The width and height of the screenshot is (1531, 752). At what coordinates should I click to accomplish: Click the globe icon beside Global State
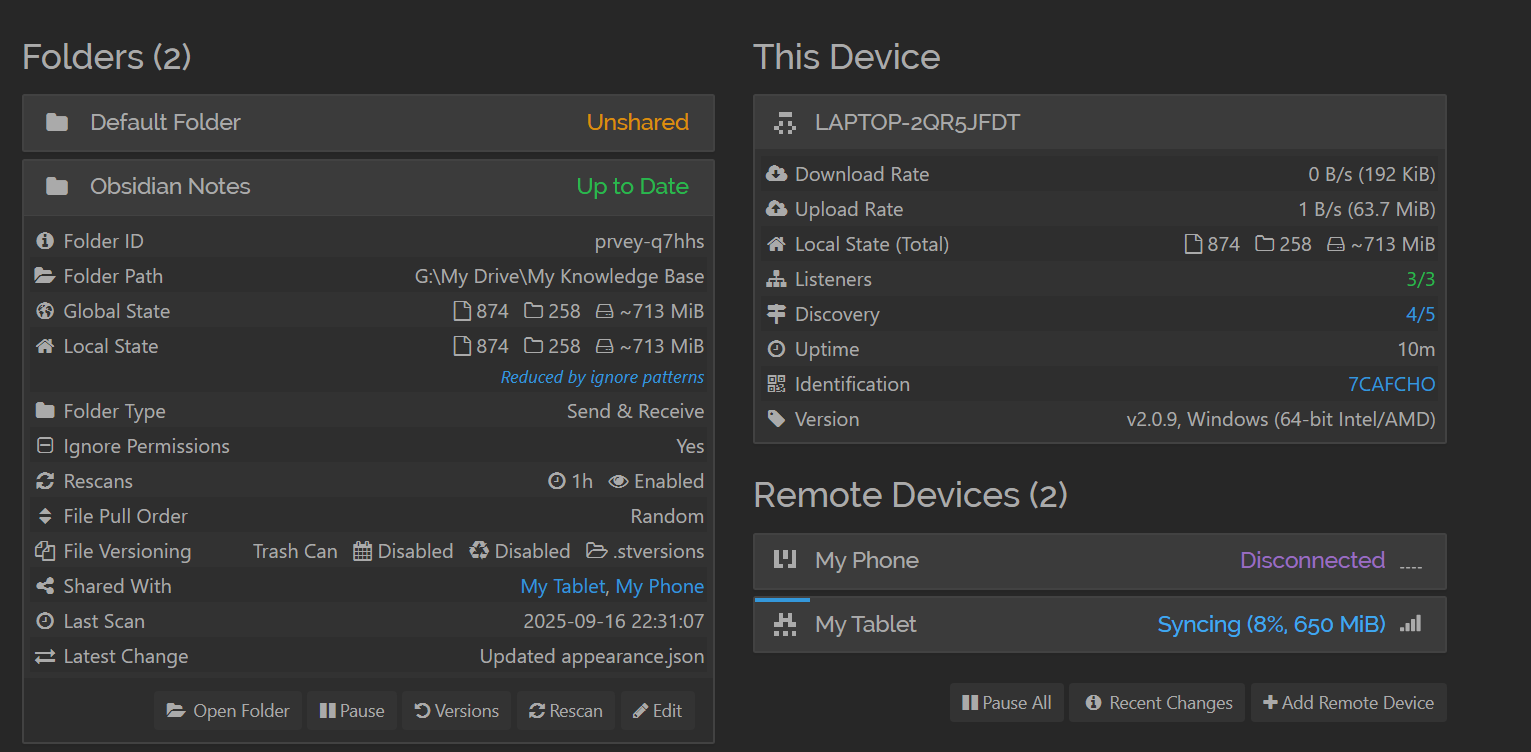(x=44, y=311)
